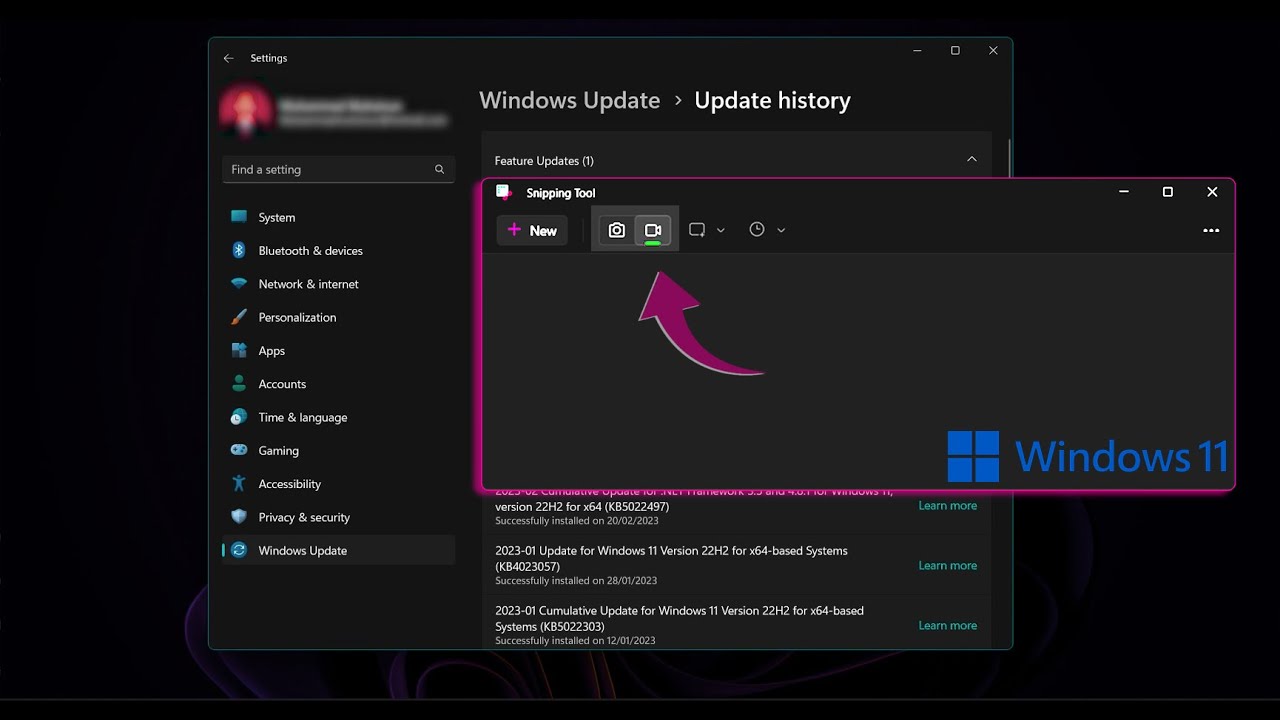The width and height of the screenshot is (1280, 720).
Task: Switch Snipping Tool to Record video mode
Action: 653,230
